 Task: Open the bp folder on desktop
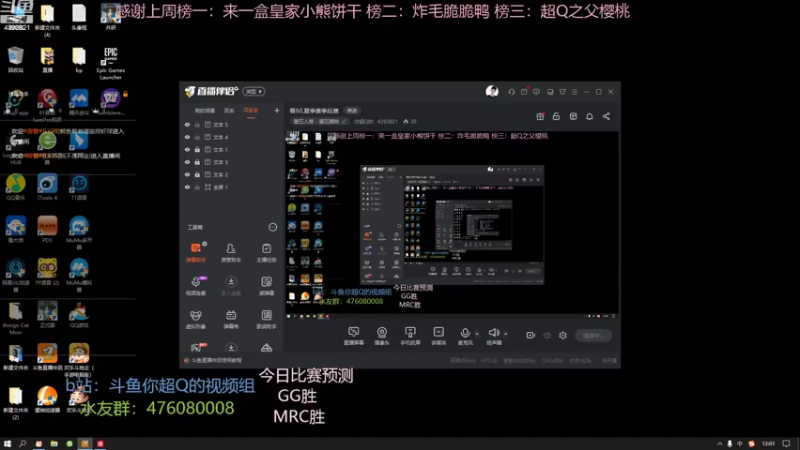79,60
